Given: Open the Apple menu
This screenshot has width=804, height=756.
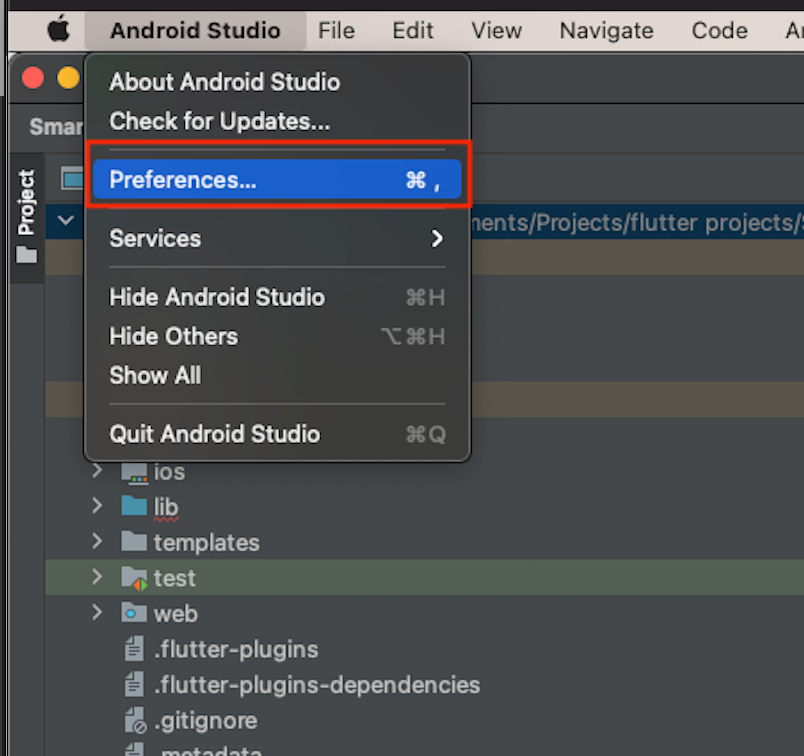Looking at the screenshot, I should tap(59, 30).
